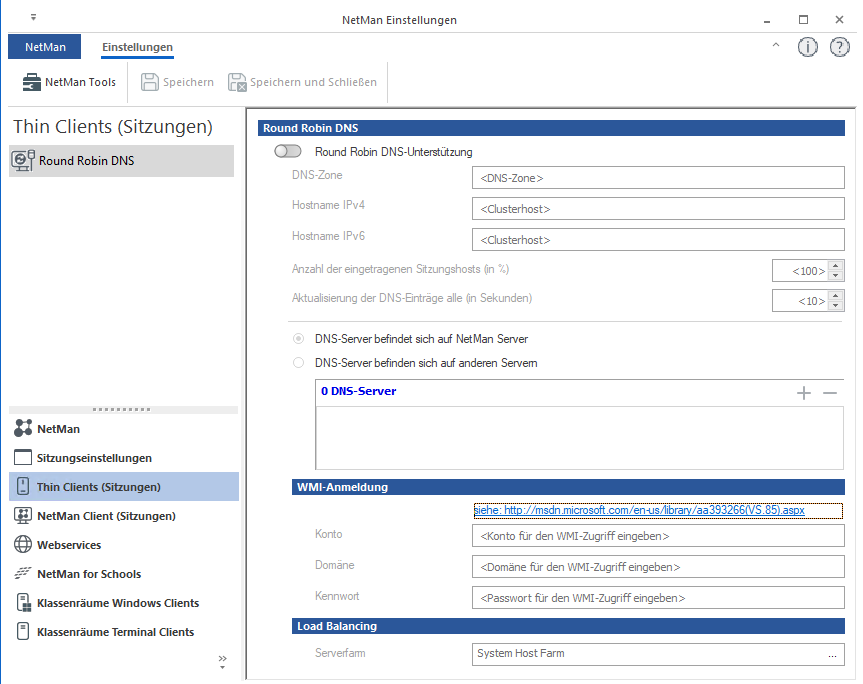The width and height of the screenshot is (863, 684).
Task: Click the Speichern save icon
Action: pos(152,82)
